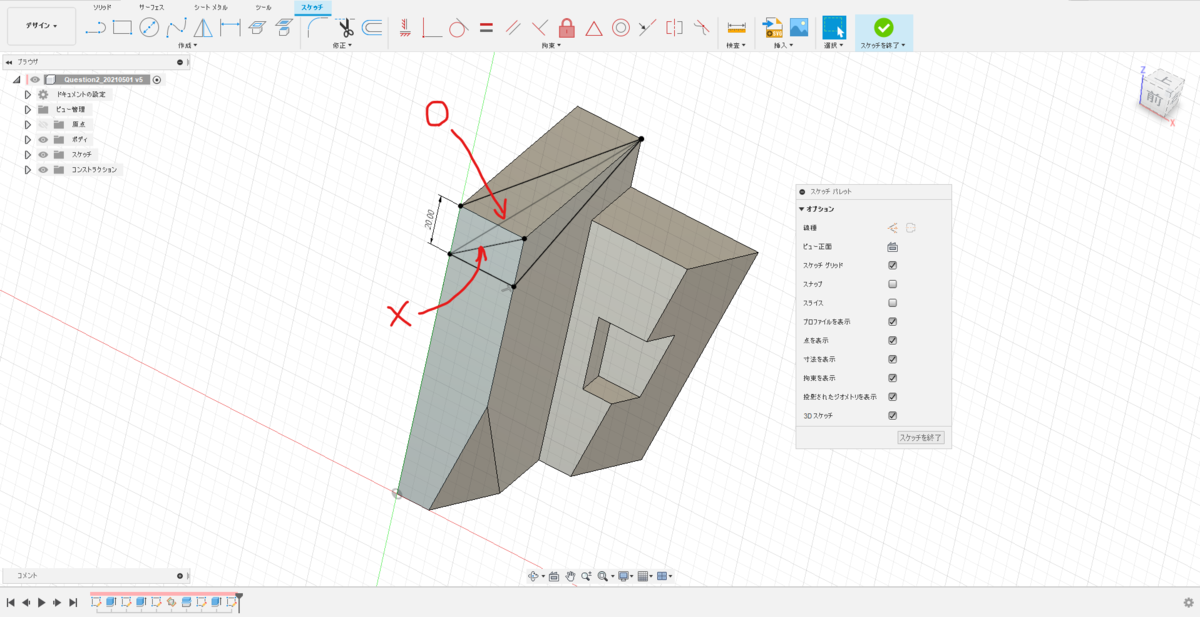Open the 作成 dropdown menu
The height and width of the screenshot is (617, 1200).
187,46
